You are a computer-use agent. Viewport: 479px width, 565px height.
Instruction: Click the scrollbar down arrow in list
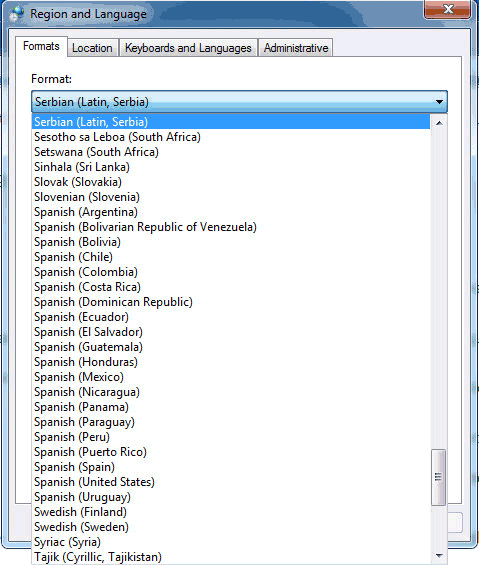pos(439,555)
